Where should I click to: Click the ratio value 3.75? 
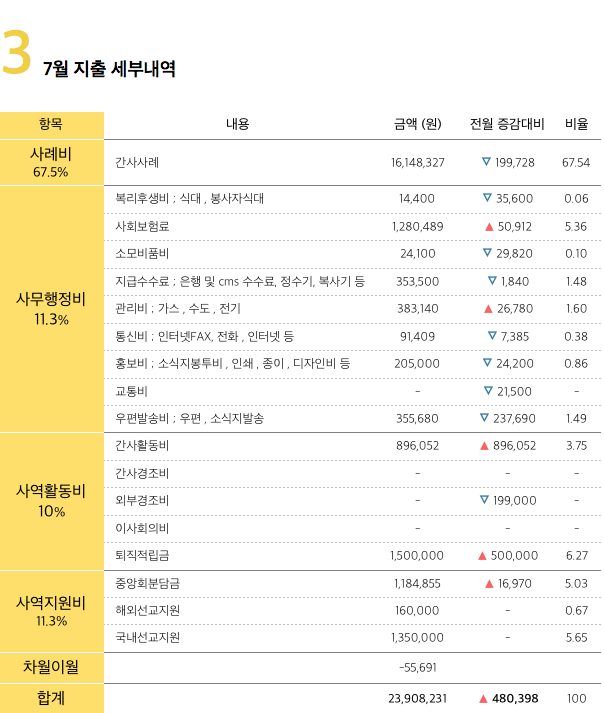576,446
